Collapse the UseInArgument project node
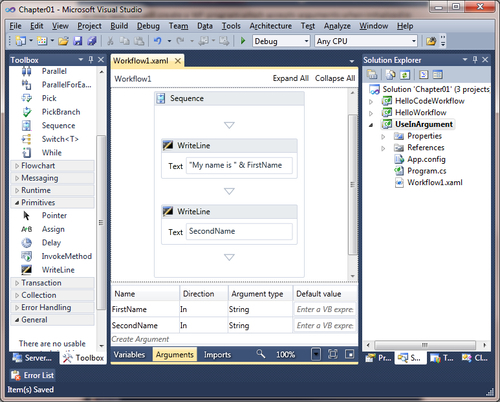 tap(371, 125)
